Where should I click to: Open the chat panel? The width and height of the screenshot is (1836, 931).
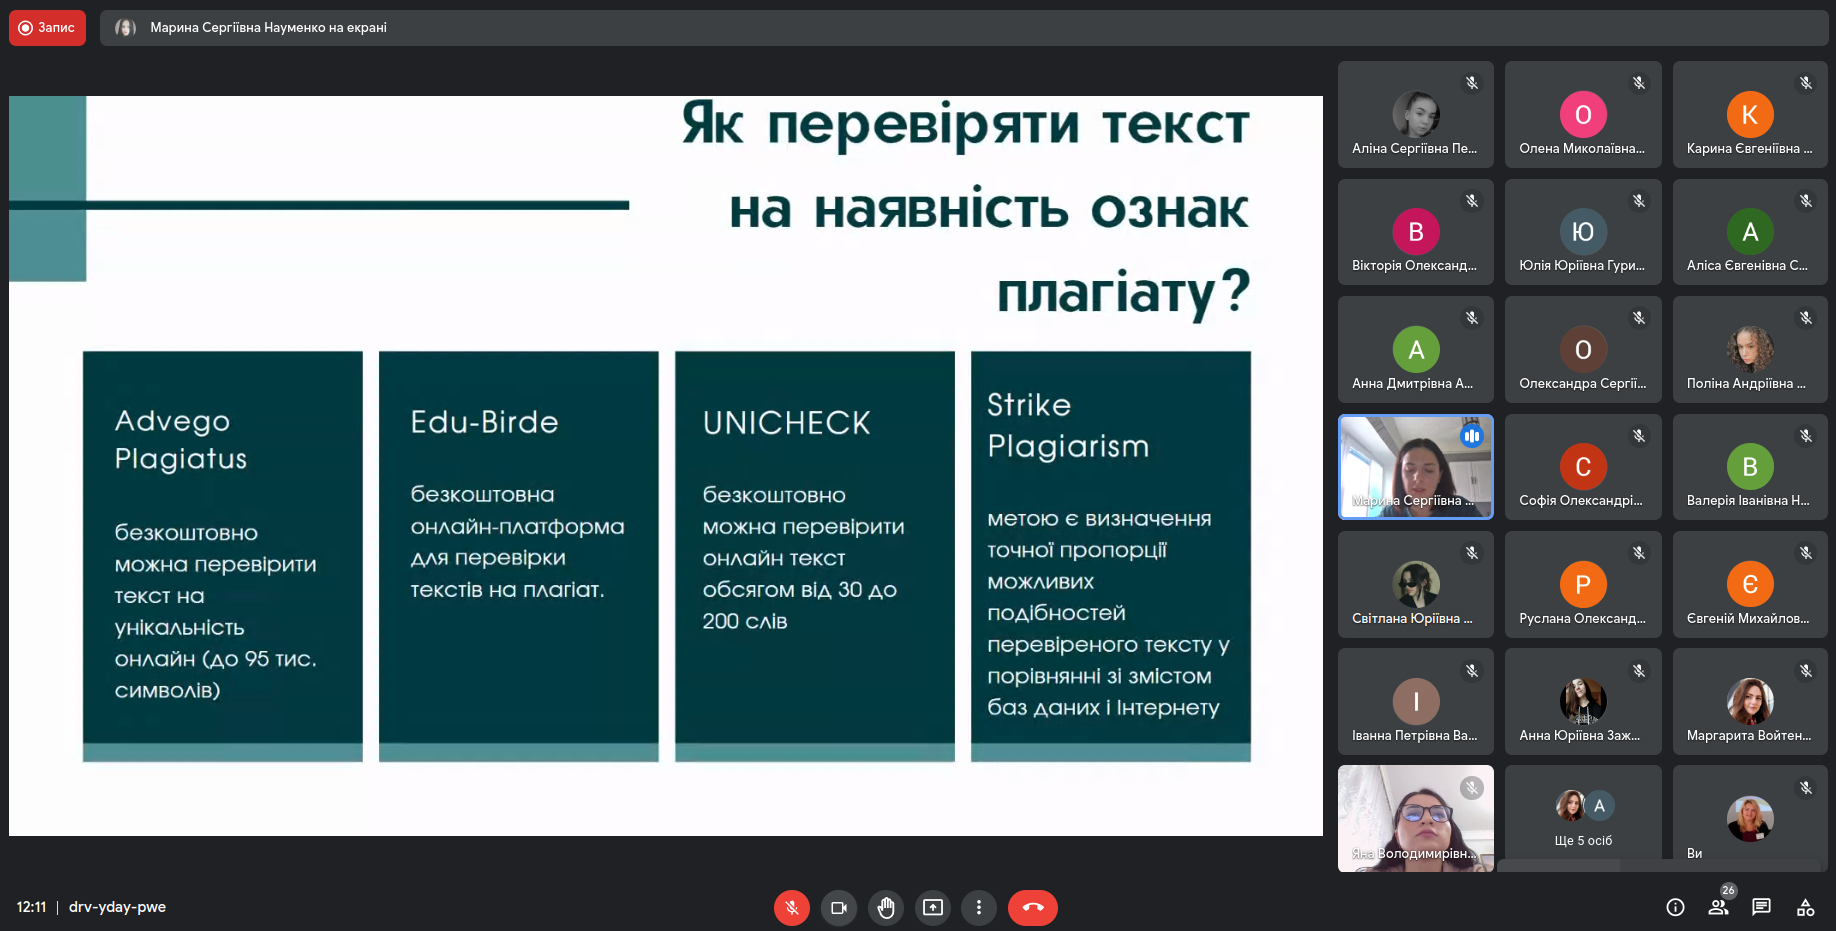pos(1761,907)
